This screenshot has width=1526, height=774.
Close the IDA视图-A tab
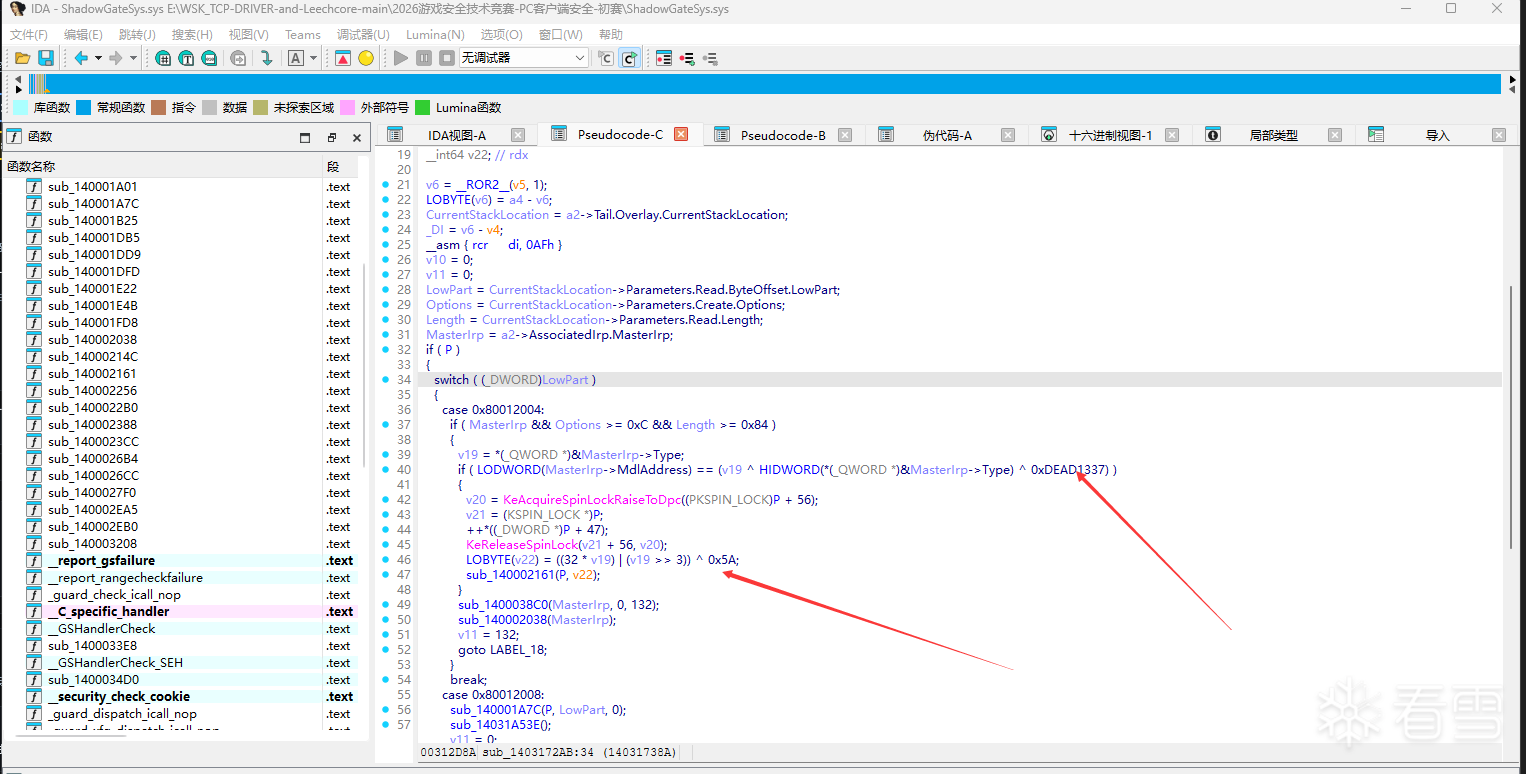click(518, 135)
